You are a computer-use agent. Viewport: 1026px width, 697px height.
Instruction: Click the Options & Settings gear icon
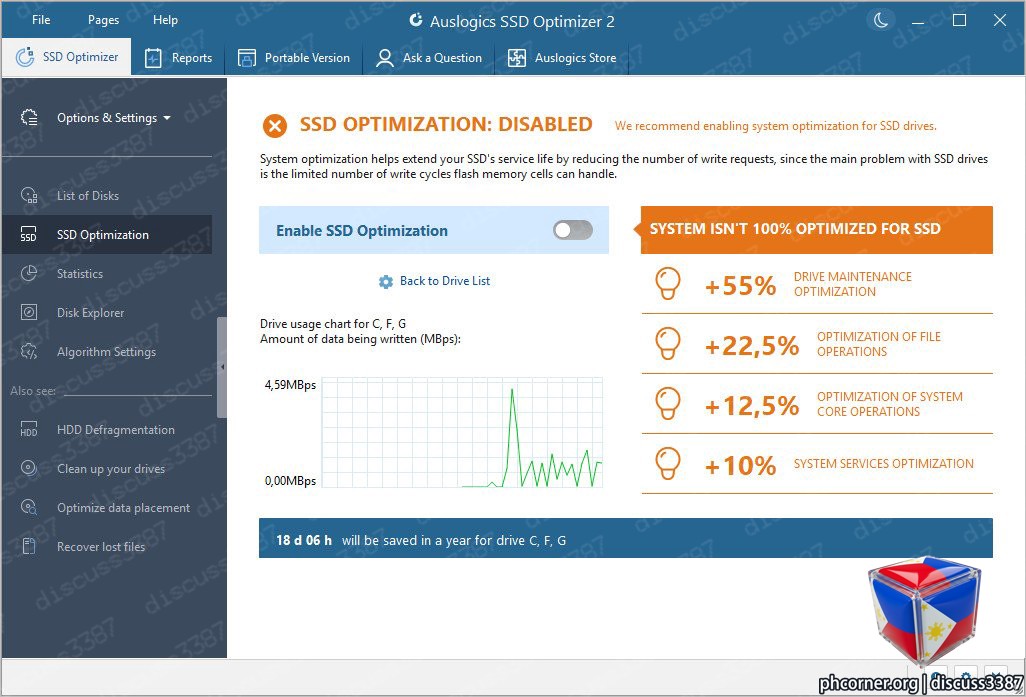coord(29,117)
